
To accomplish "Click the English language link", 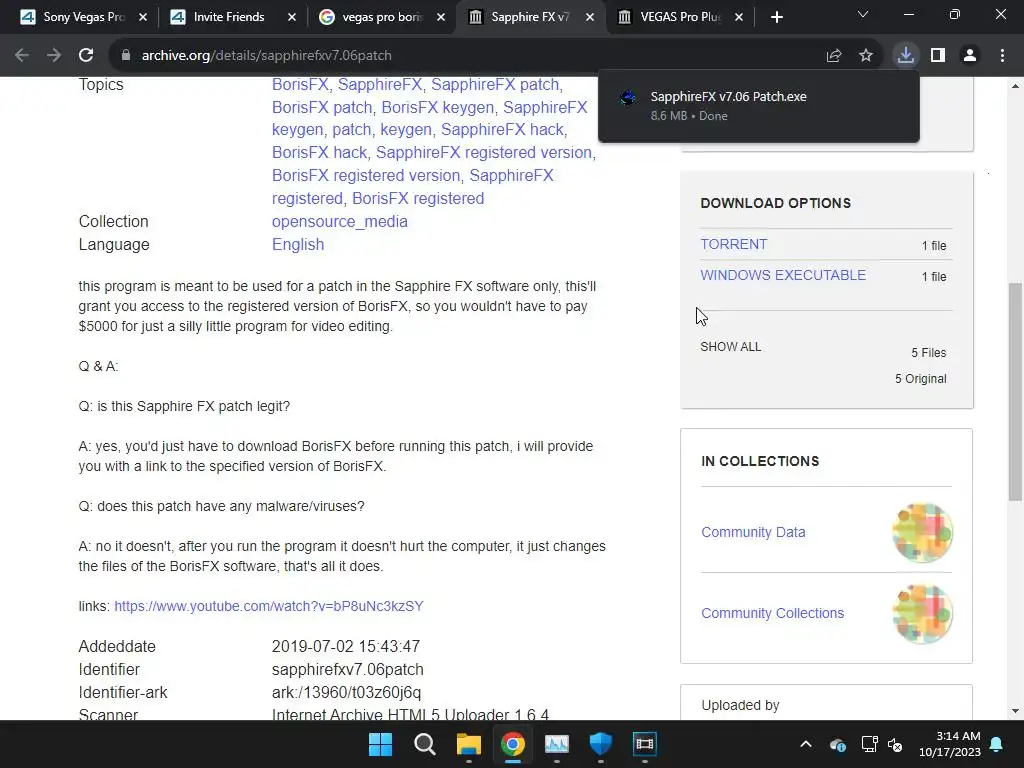I will pos(298,244).
